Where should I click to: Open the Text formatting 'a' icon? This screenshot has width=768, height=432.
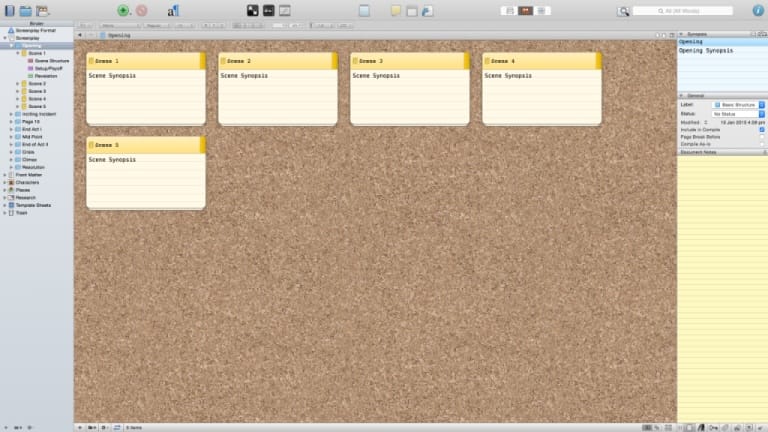pos(173,10)
